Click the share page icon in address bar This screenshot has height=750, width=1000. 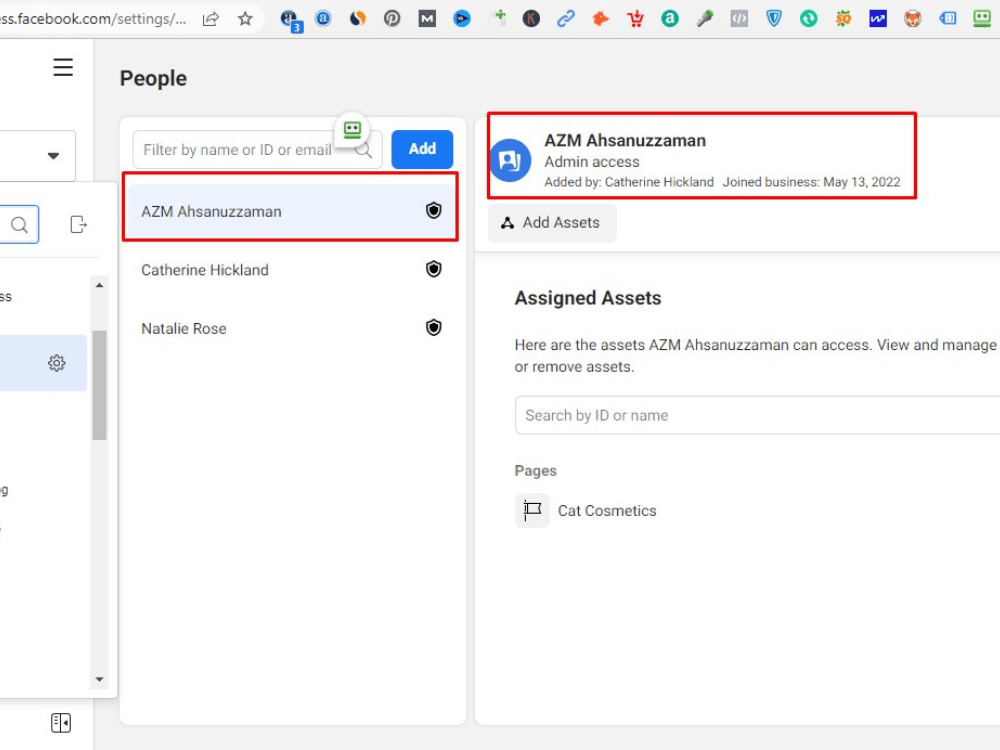(x=210, y=19)
